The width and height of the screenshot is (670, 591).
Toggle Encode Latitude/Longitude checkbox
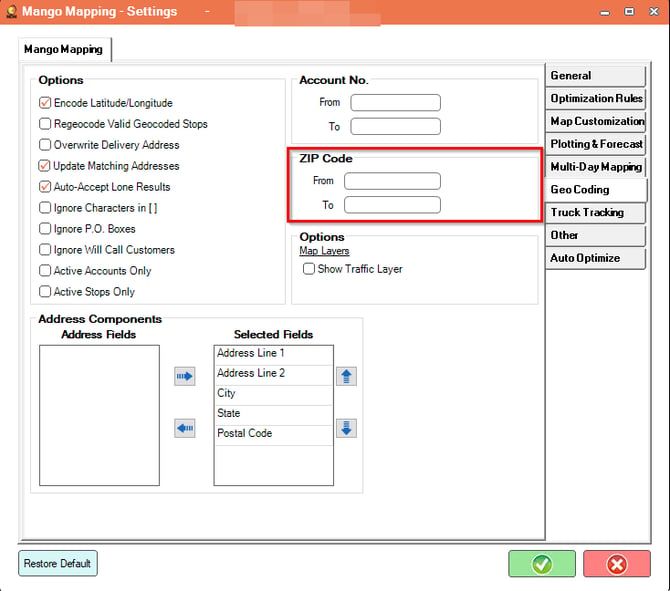(44, 103)
